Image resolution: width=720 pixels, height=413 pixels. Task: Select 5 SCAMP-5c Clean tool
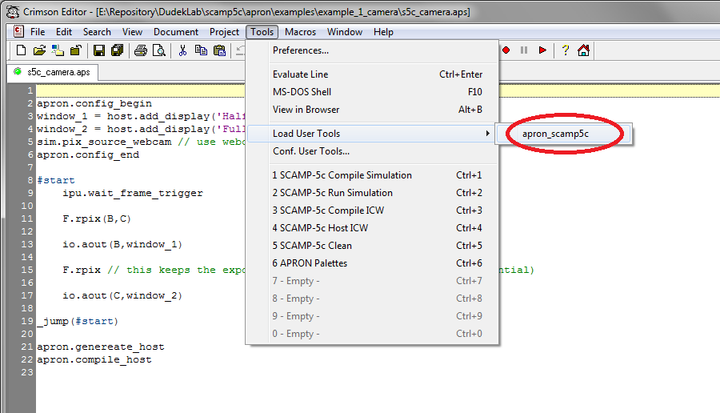(x=373, y=246)
